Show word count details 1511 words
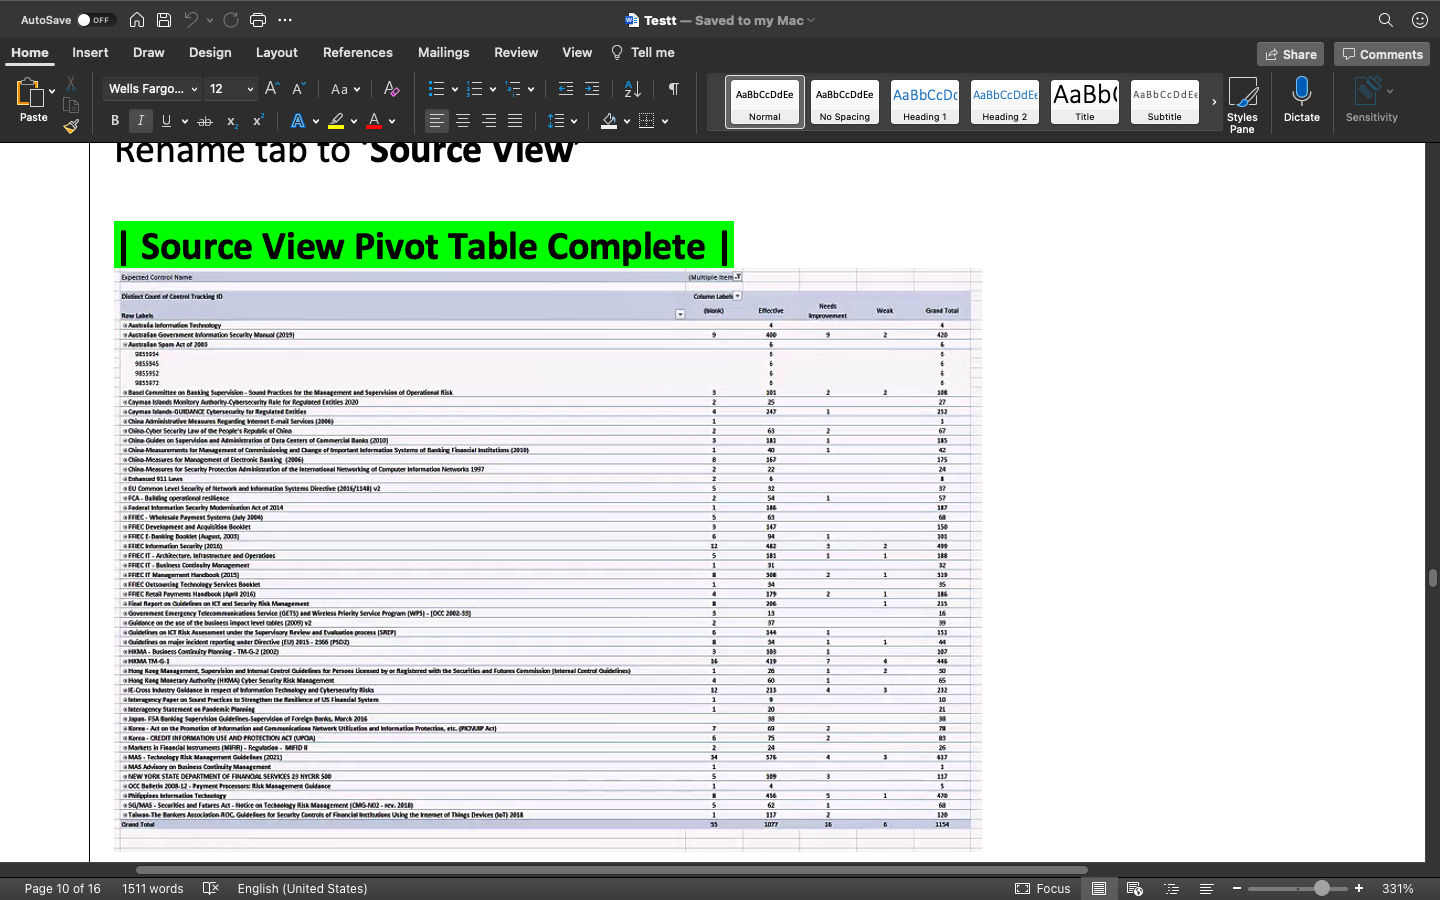Screen dimensions: 1440x900 153,888
